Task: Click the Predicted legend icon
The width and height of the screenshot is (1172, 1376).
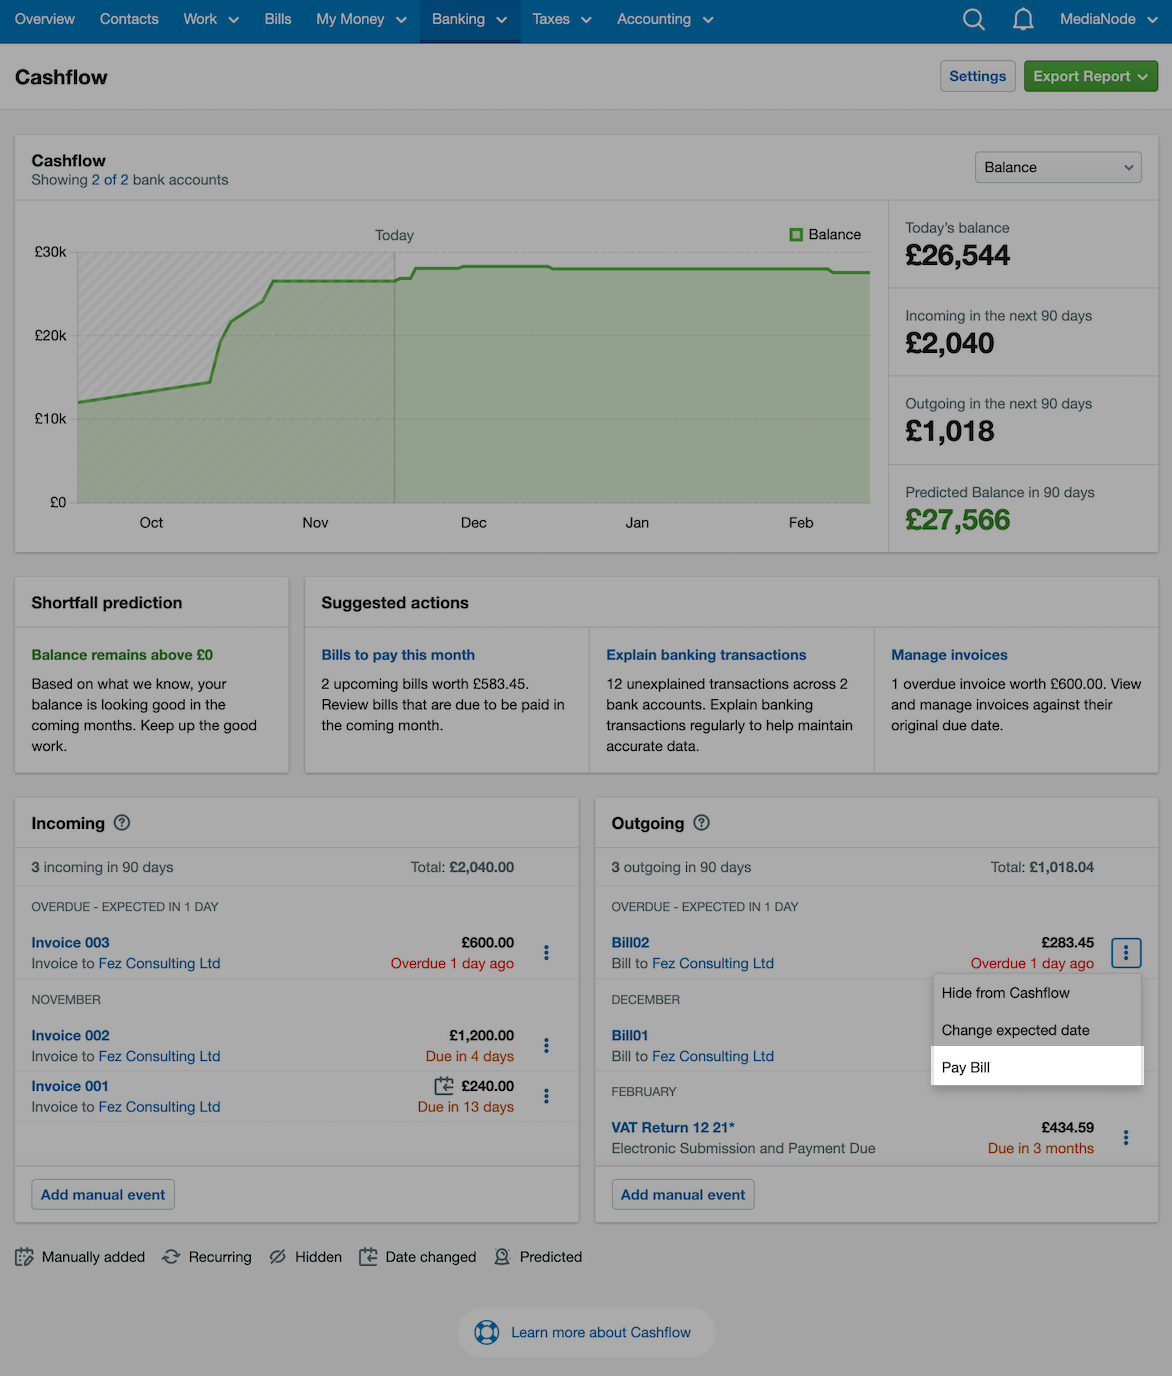Action: 502,1257
